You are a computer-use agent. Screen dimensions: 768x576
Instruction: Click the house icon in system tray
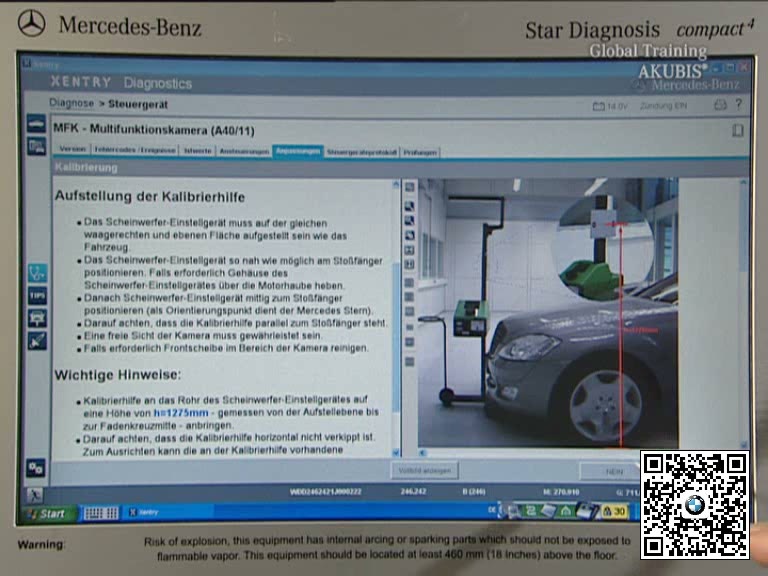566,511
